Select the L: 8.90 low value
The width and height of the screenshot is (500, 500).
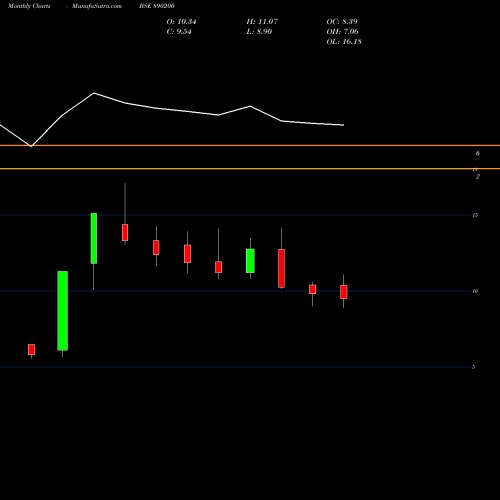259,32
